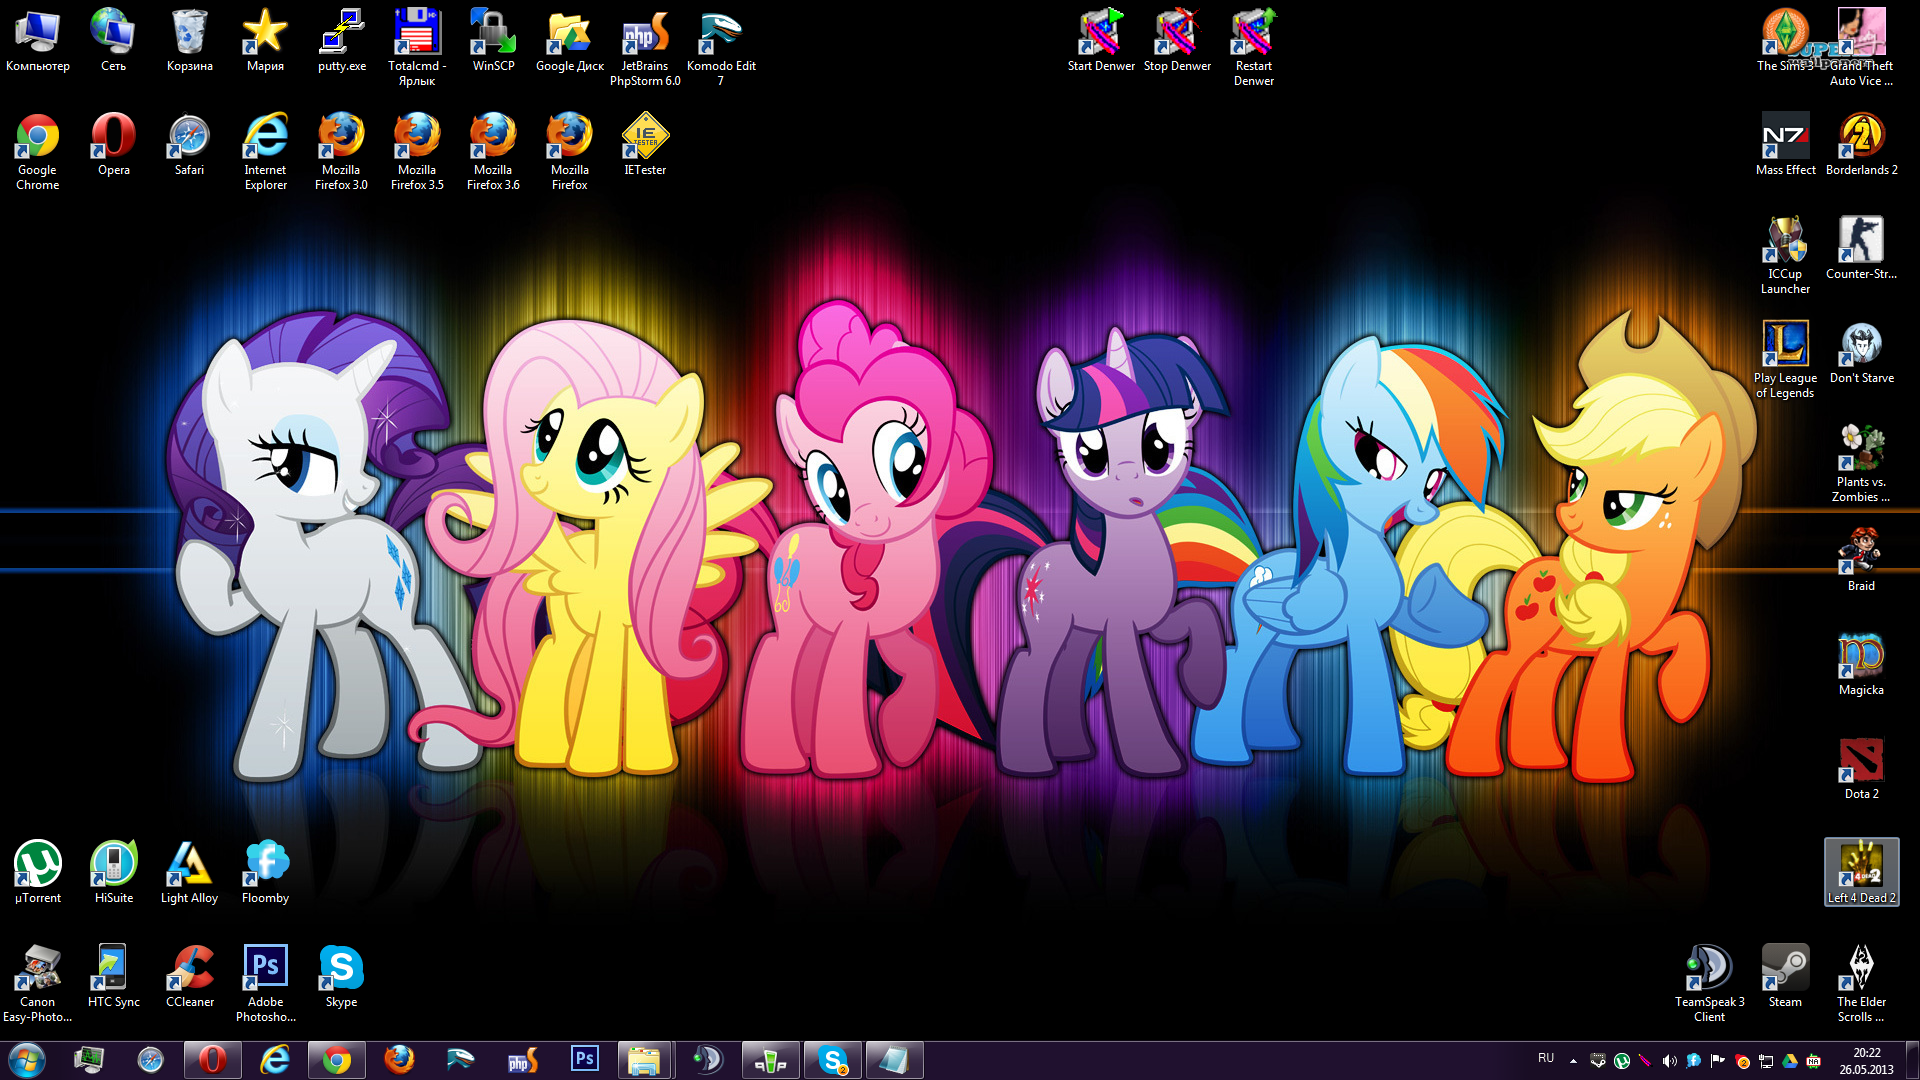The height and width of the screenshot is (1080, 1920).
Task: Launch JetBrains PhpStorm 6.0 icon
Action: pos(645,47)
